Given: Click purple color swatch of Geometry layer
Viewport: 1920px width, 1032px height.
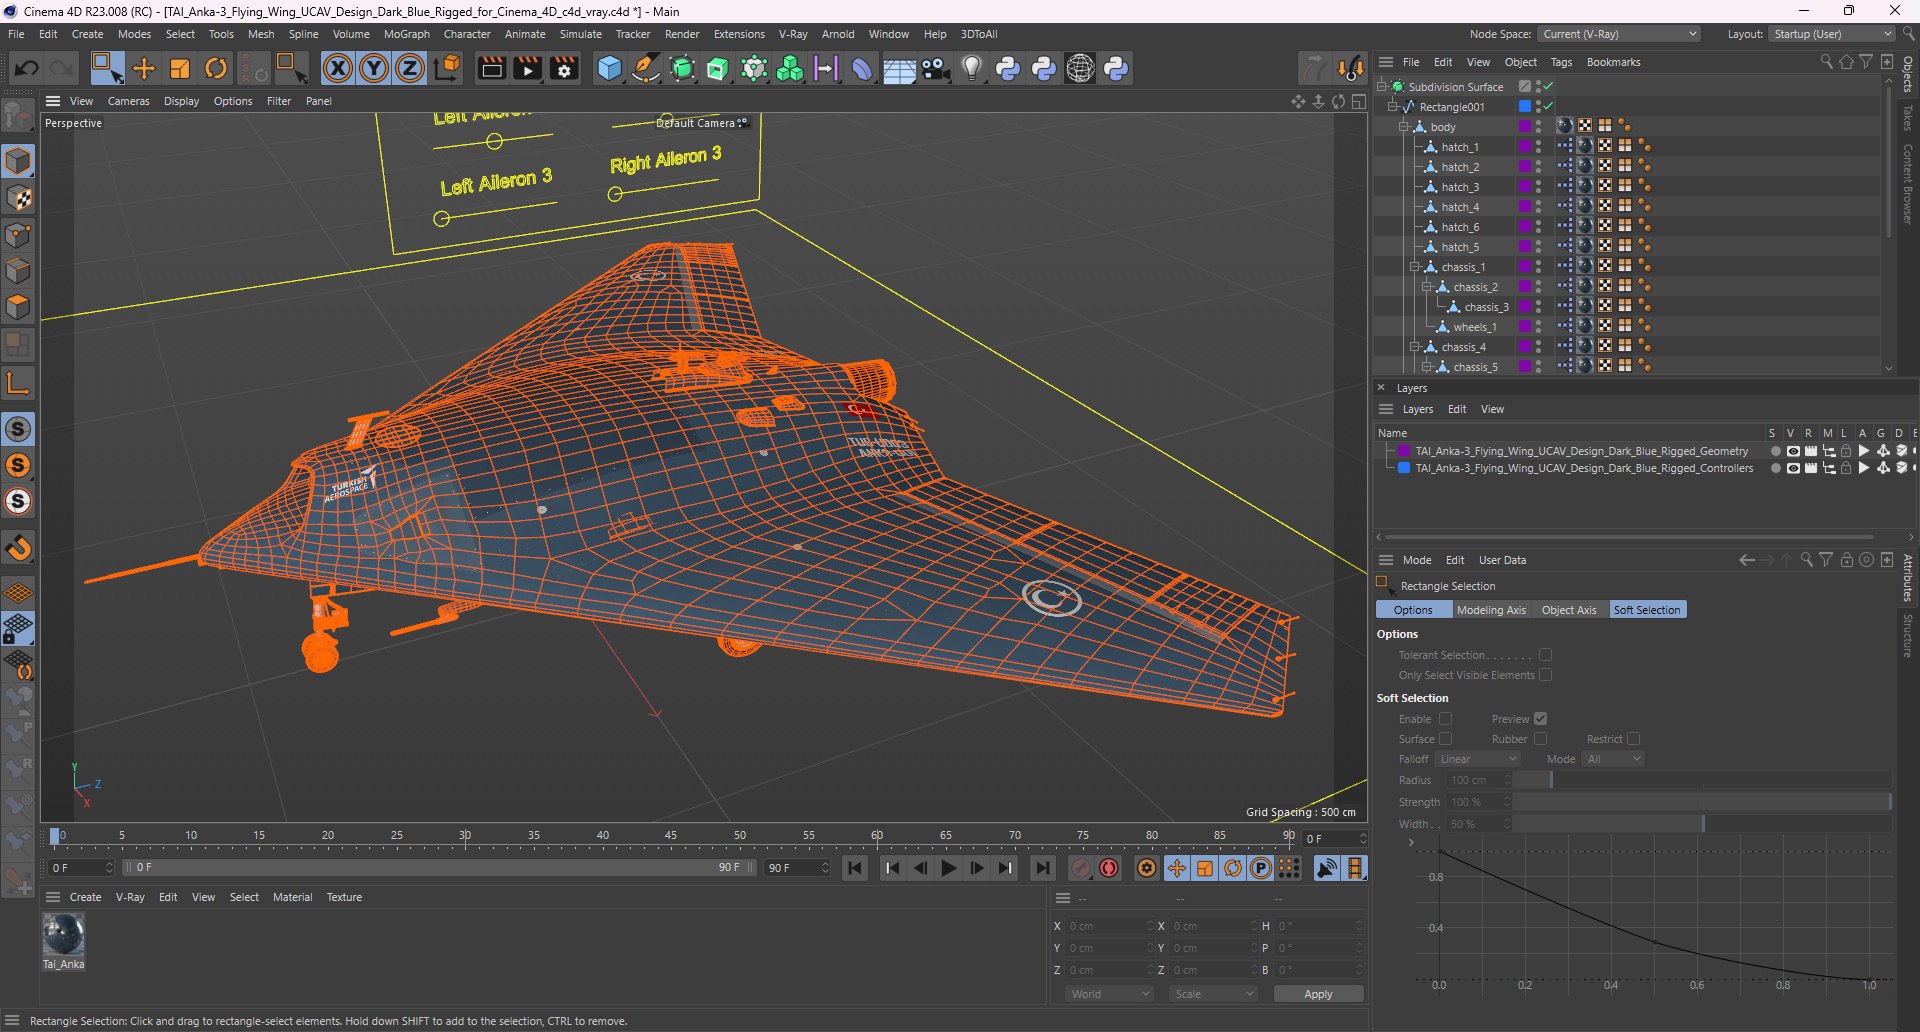Looking at the screenshot, I should click(x=1404, y=451).
